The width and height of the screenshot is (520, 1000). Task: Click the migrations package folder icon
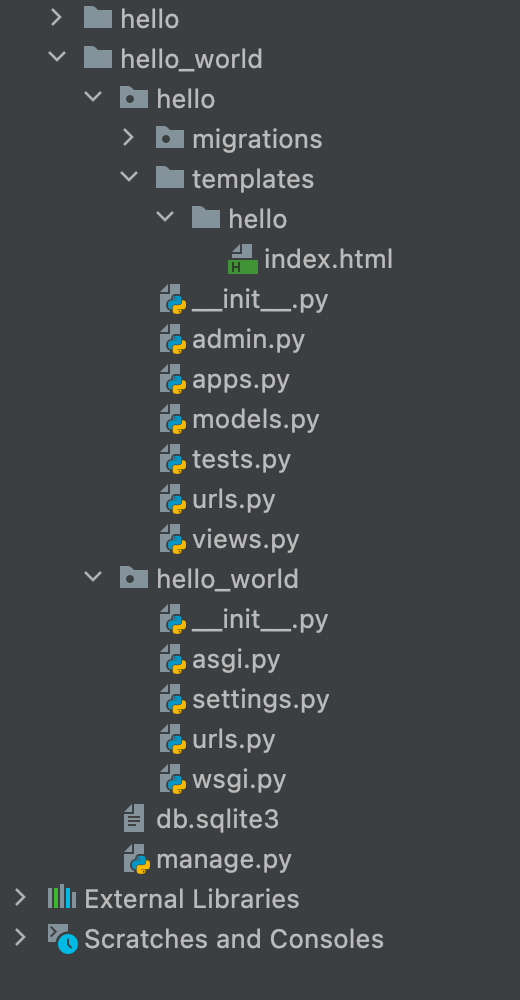click(170, 138)
